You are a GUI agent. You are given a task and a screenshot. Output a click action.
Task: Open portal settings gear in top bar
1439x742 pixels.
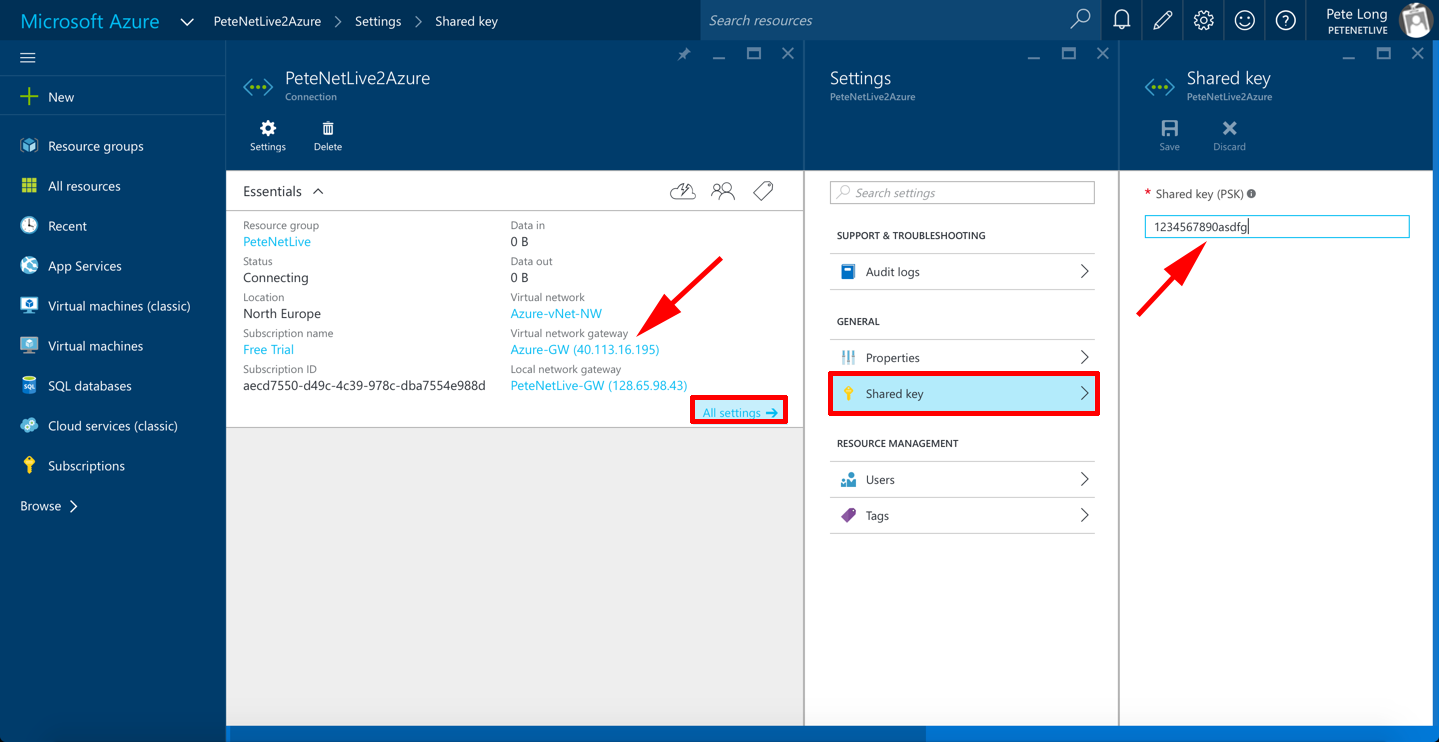[x=1204, y=20]
